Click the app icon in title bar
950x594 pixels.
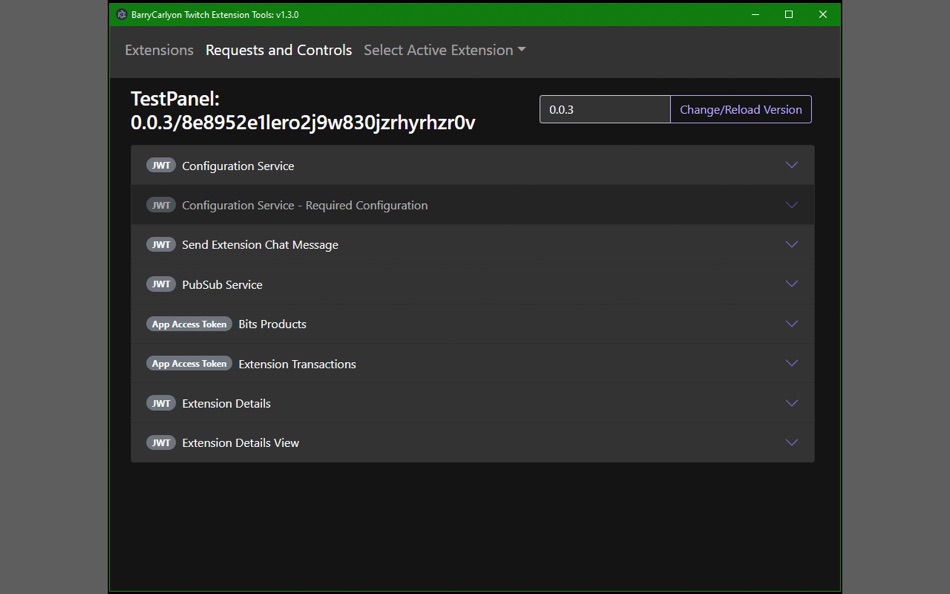point(121,15)
